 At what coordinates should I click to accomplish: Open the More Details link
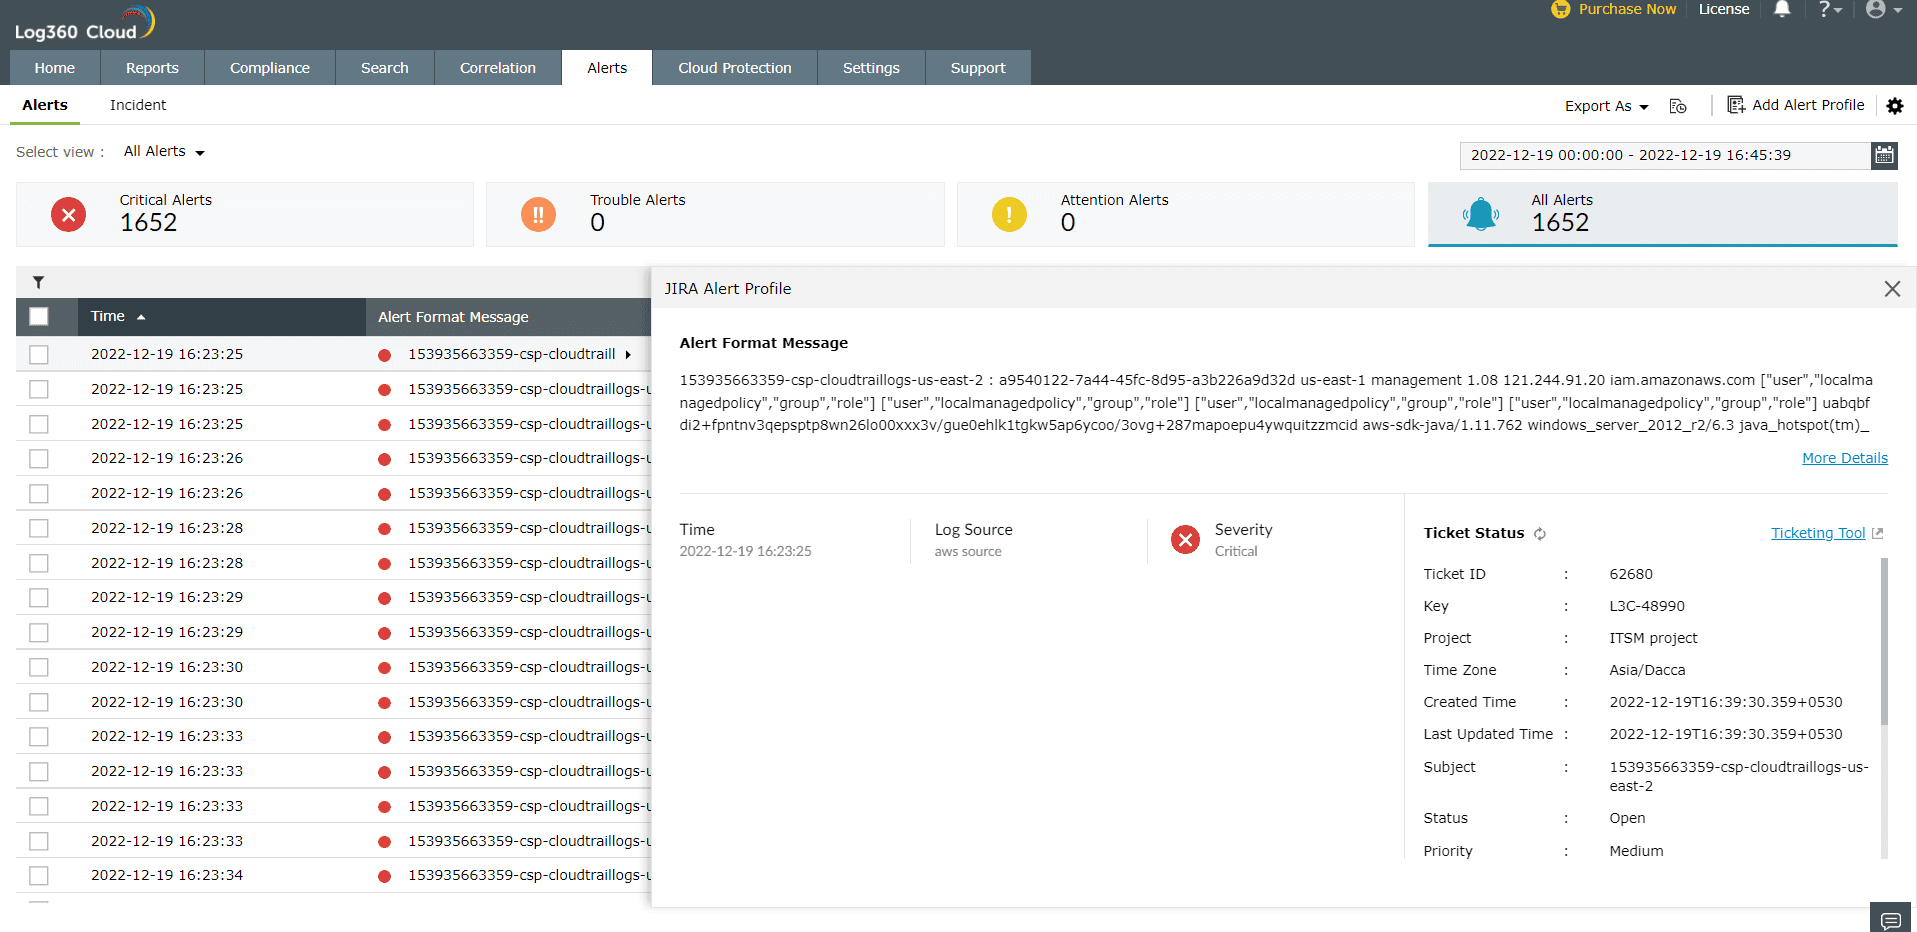click(1843, 457)
